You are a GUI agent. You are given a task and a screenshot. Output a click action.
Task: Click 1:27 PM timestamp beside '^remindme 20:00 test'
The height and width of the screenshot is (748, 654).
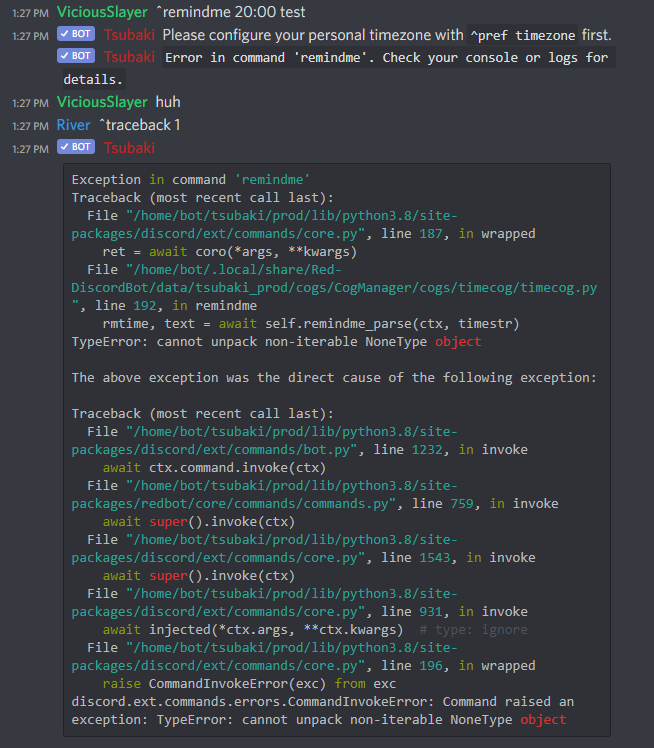[x=31, y=13]
